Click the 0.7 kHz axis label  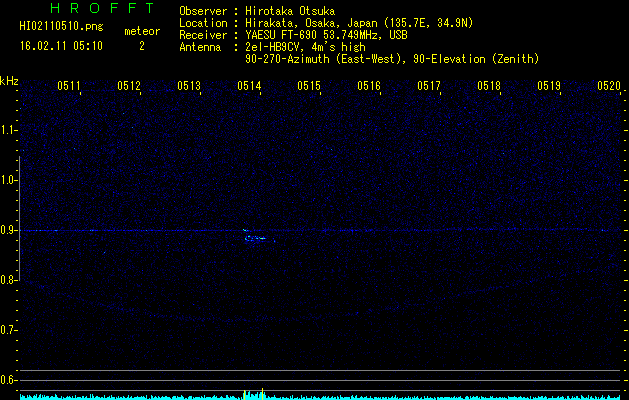pos(8,330)
